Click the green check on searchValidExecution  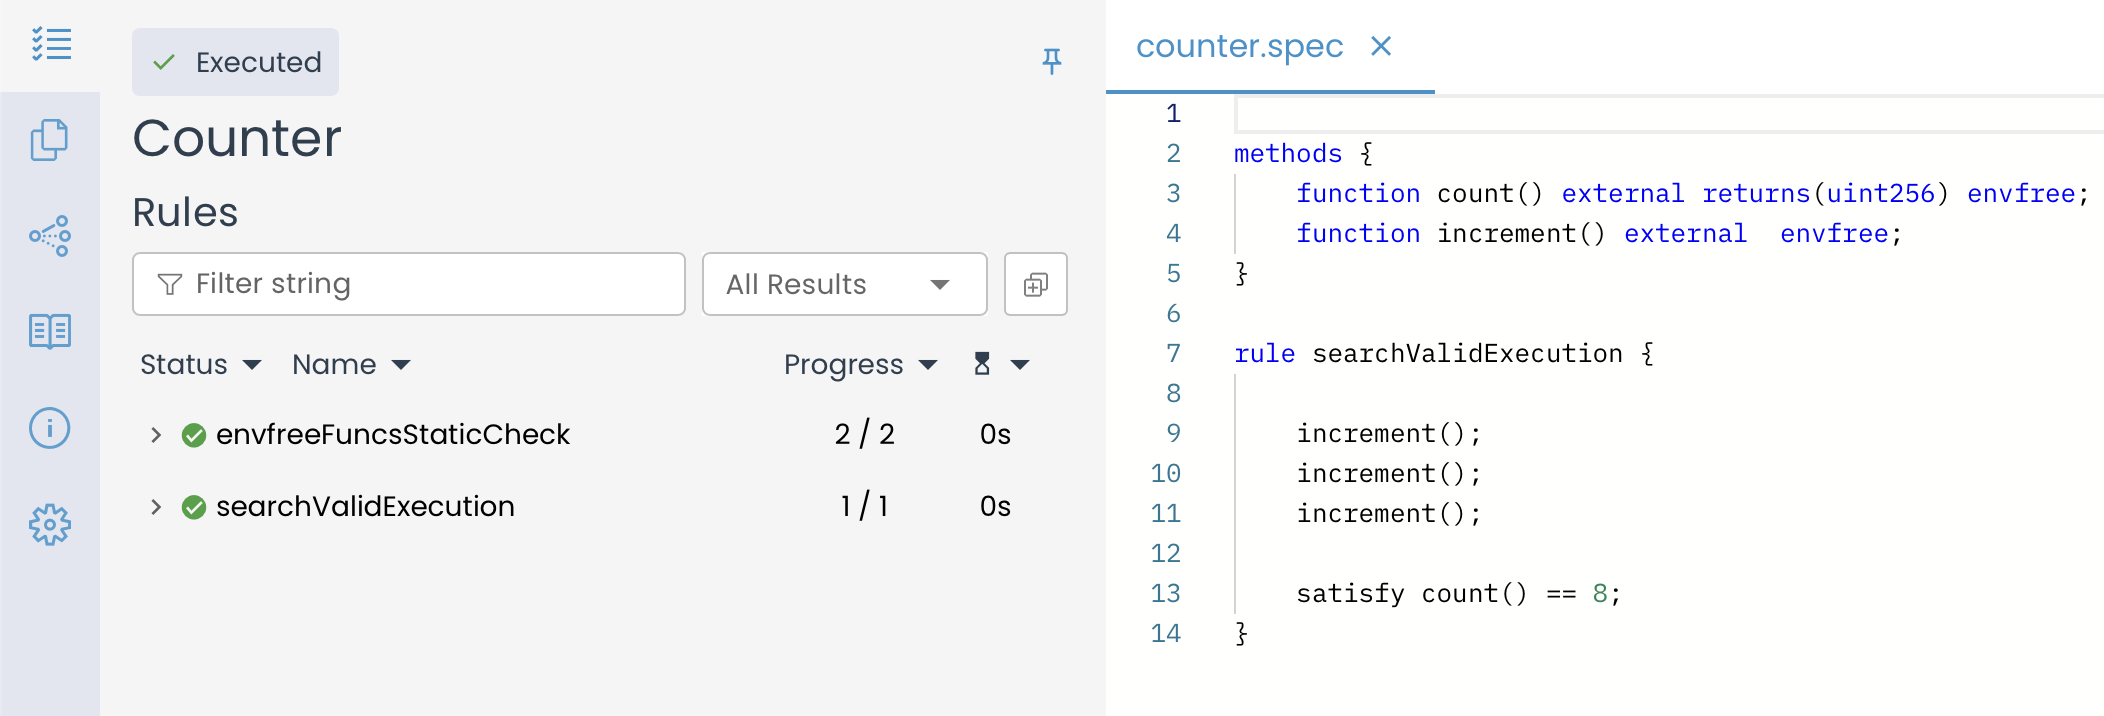pos(194,507)
